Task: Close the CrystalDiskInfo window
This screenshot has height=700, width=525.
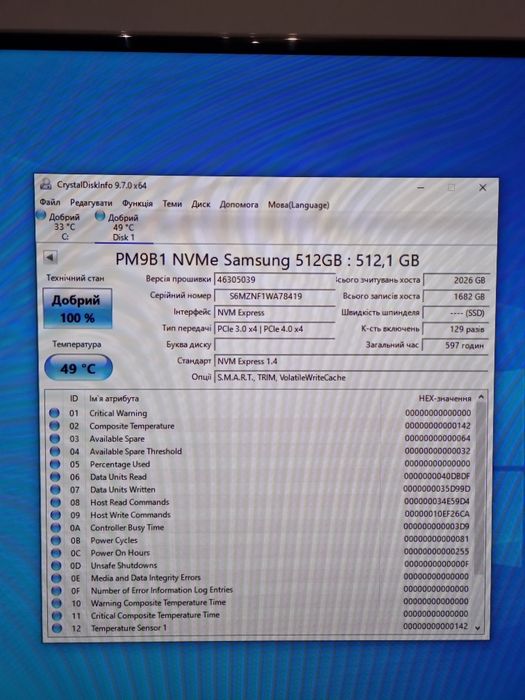Action: [x=483, y=188]
